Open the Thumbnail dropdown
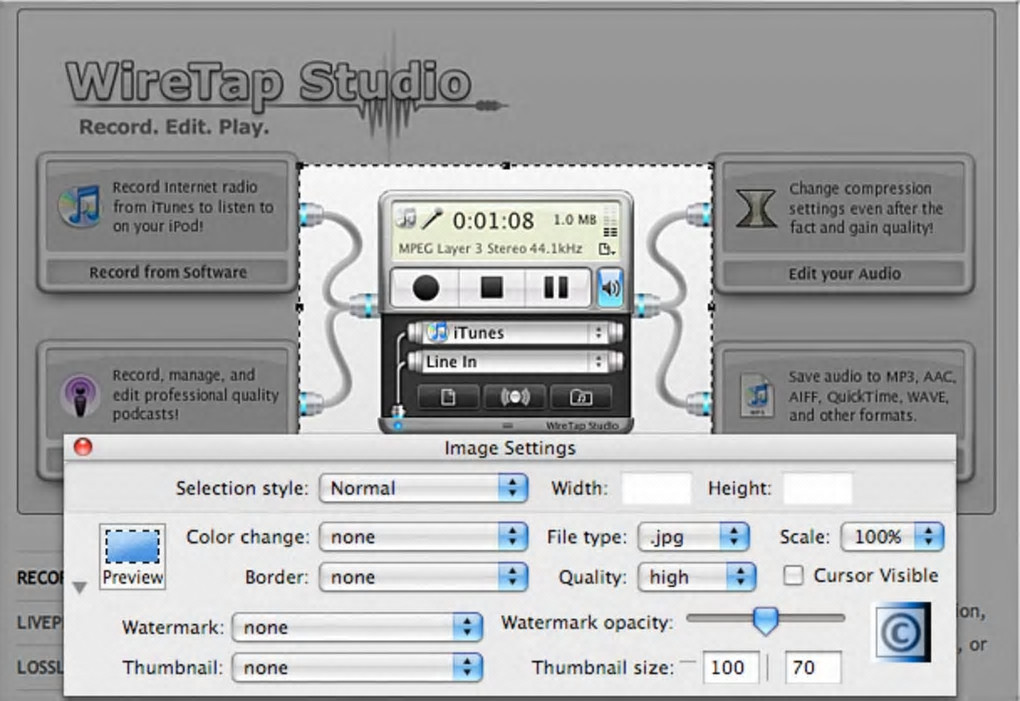This screenshot has height=701, width=1020. (x=357, y=668)
